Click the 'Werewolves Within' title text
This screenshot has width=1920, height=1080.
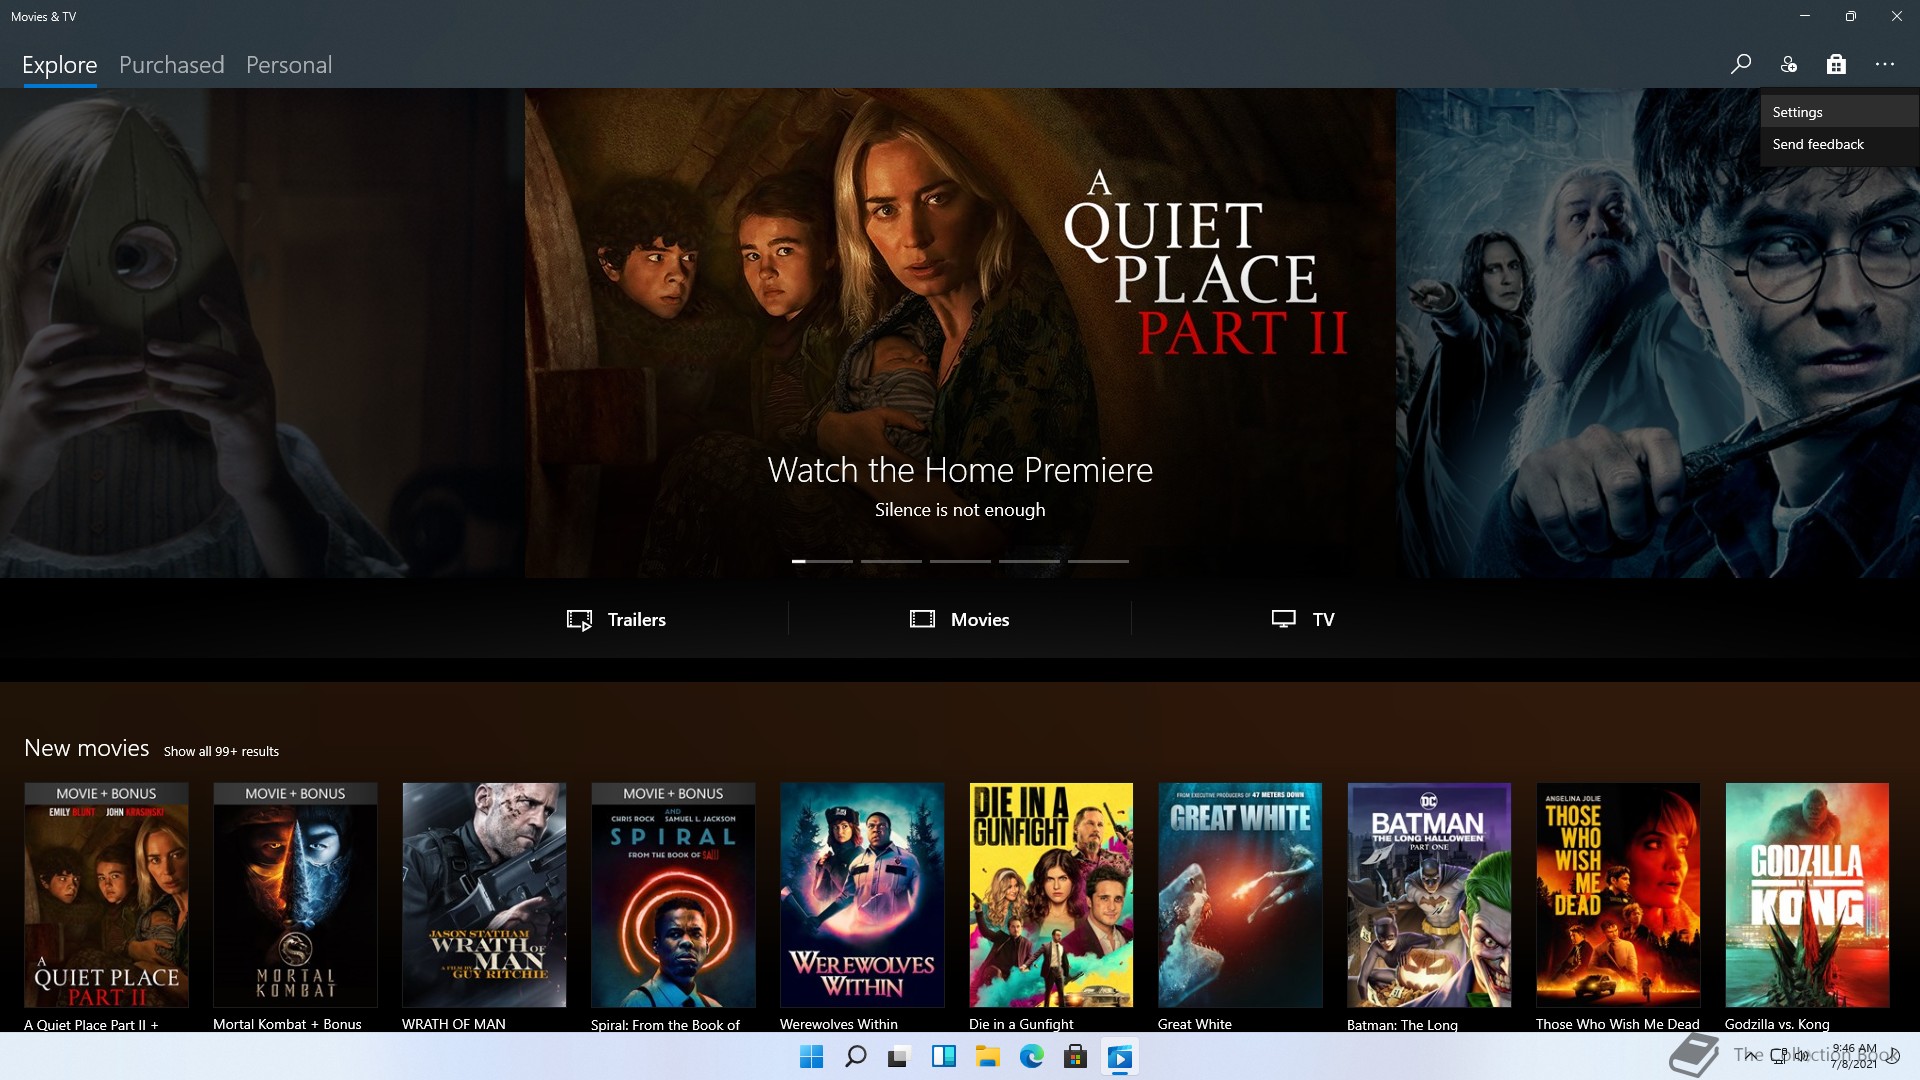pos(839,1024)
